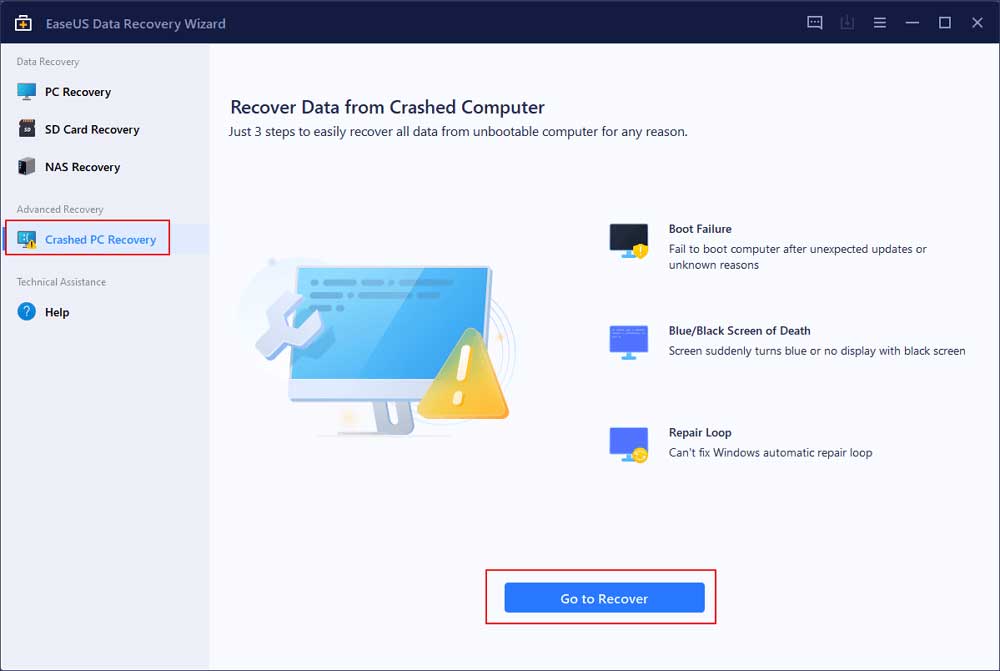Click the NAS Recovery drive icon
Viewport: 1000px width, 671px height.
(27, 166)
